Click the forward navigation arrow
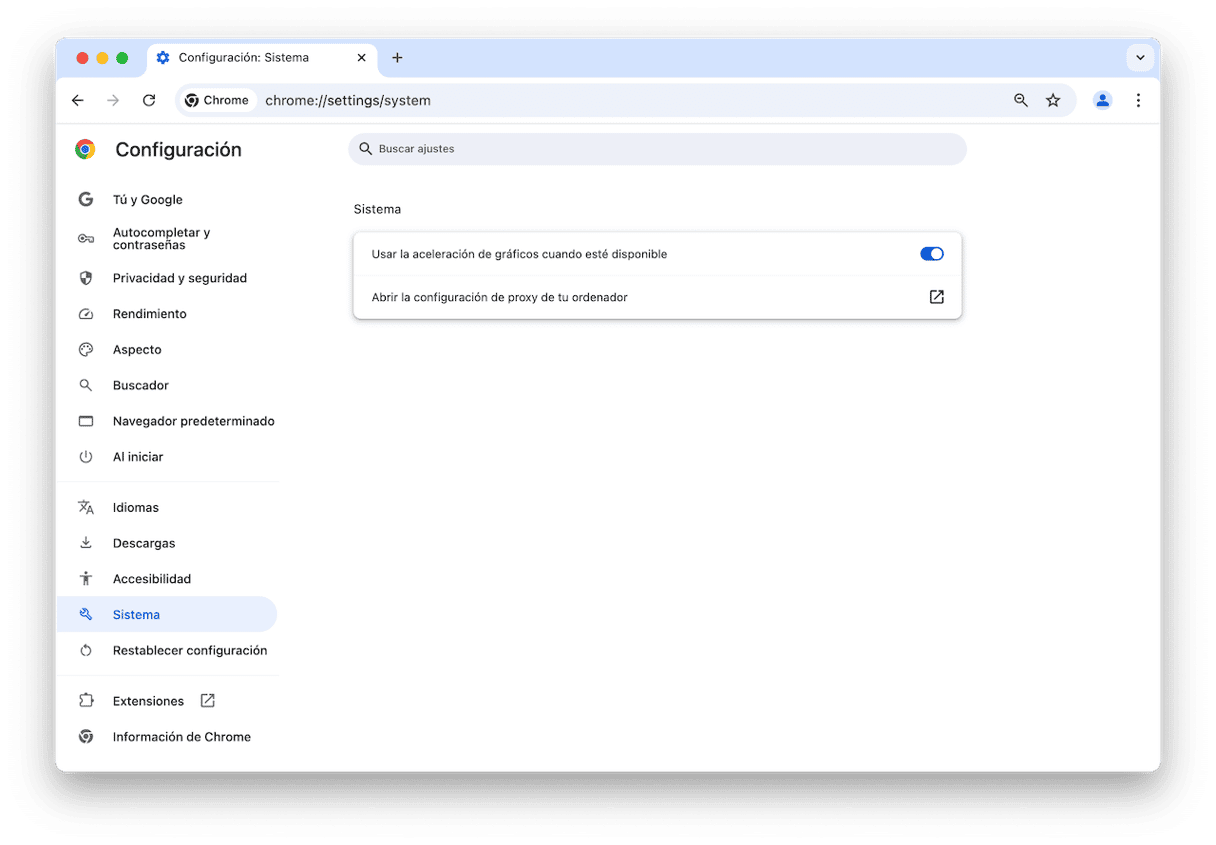This screenshot has height=845, width=1216. [113, 100]
